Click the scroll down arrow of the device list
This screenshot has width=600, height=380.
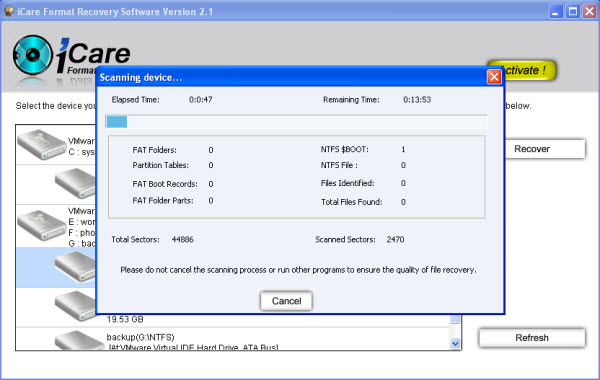pyautogui.click(x=455, y=343)
